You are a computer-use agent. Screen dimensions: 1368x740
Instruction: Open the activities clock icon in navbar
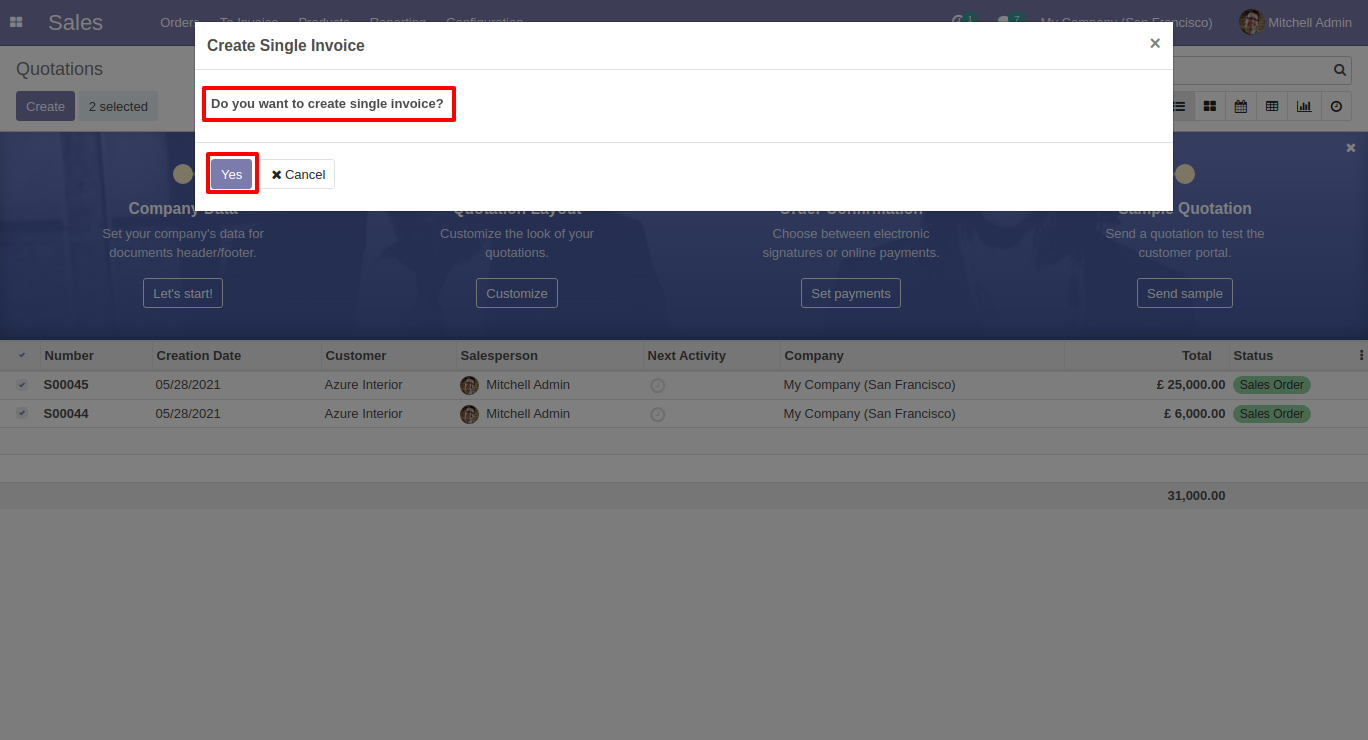(962, 22)
